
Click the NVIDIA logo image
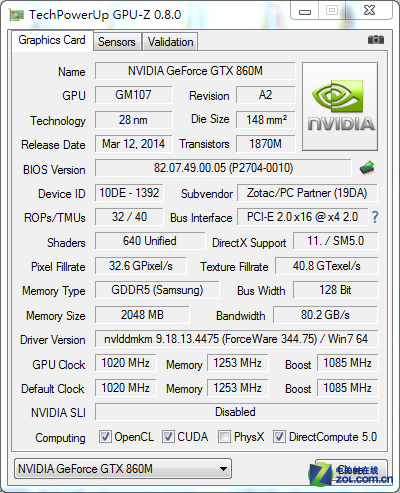(x=340, y=106)
